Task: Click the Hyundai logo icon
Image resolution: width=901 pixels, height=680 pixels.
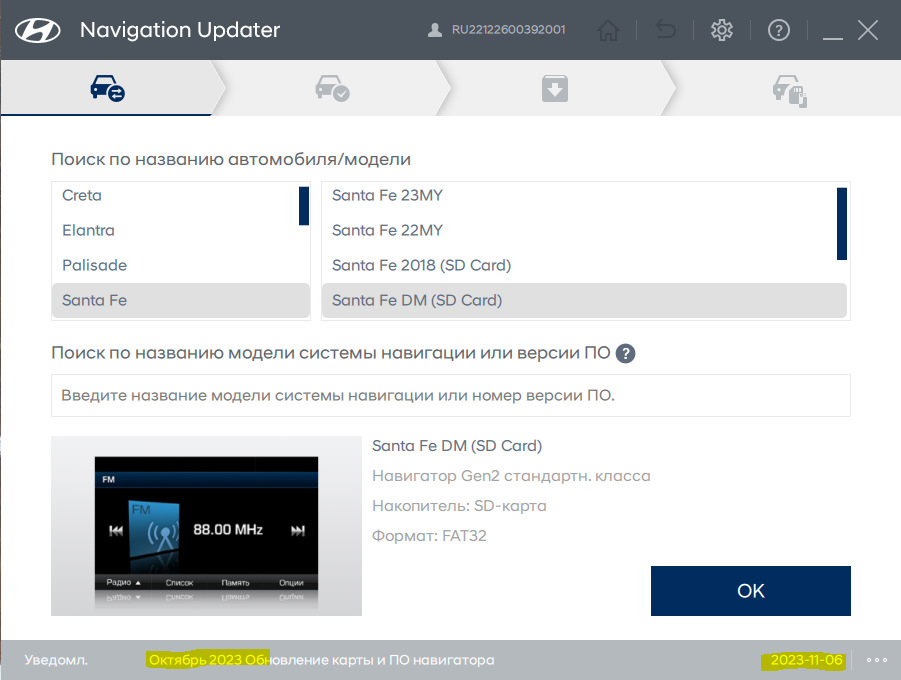Action: (x=37, y=30)
